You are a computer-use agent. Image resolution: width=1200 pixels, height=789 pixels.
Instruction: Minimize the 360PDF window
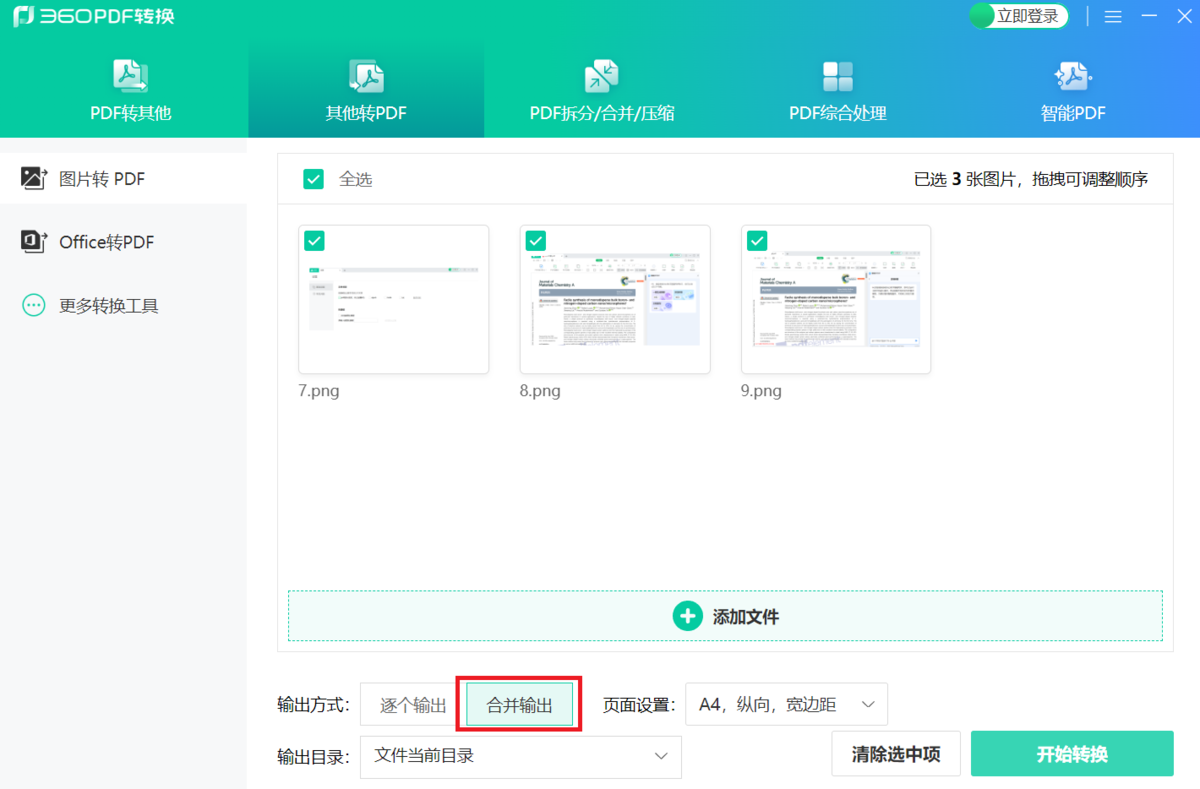tap(1150, 17)
